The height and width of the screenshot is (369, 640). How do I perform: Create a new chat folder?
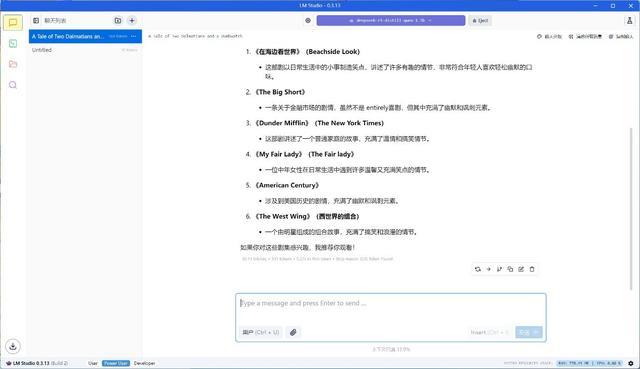click(x=118, y=20)
